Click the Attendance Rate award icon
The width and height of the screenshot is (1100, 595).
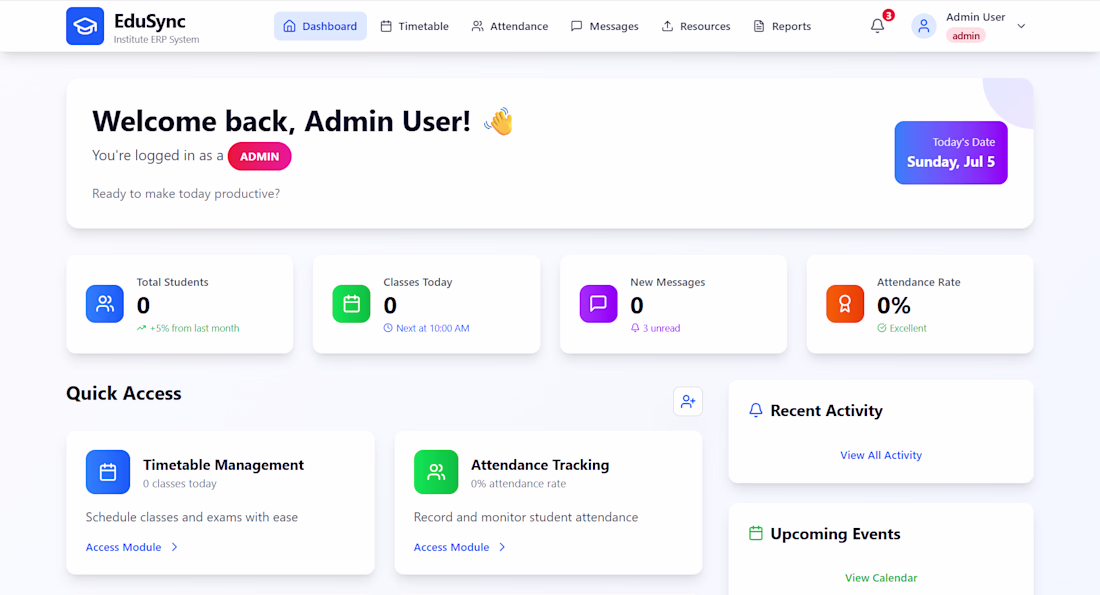coord(845,304)
